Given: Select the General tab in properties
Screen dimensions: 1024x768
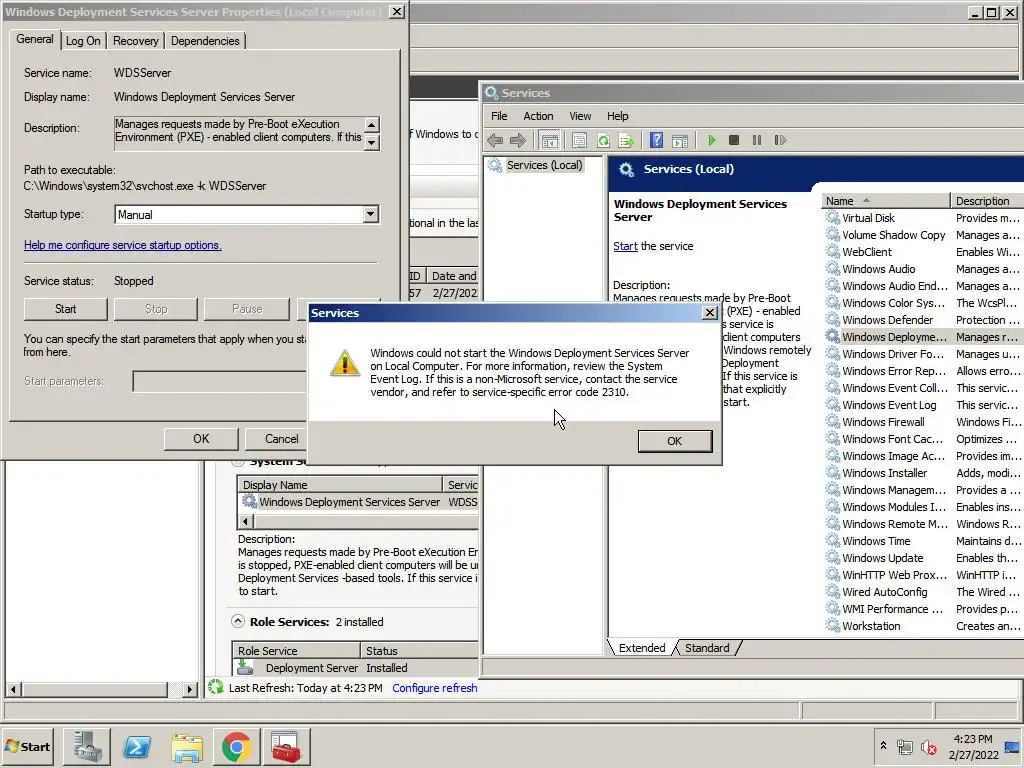Looking at the screenshot, I should tap(35, 39).
